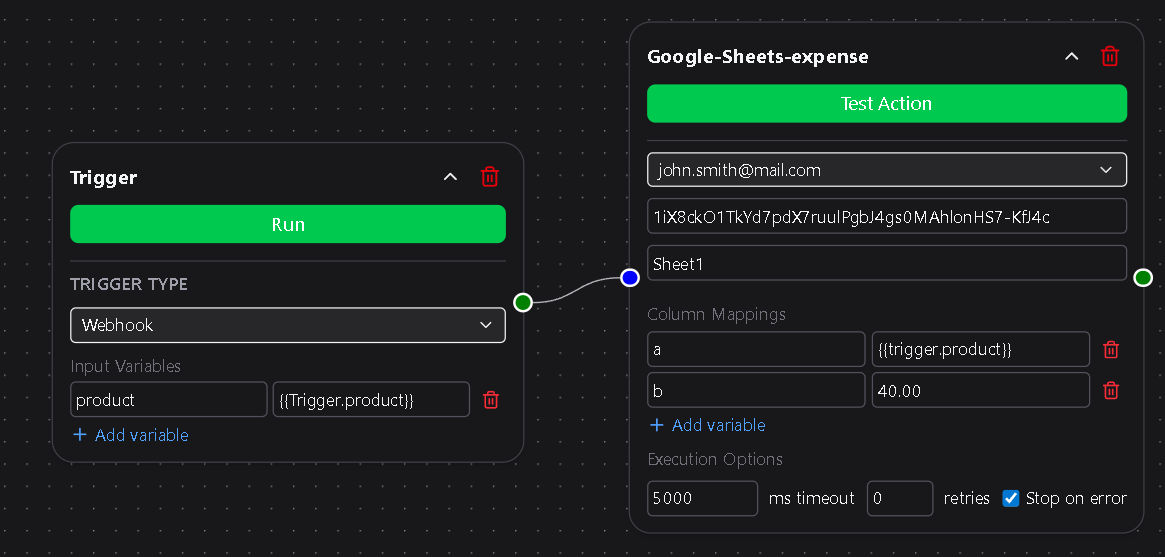Add variable under Column Mappings

tap(707, 425)
